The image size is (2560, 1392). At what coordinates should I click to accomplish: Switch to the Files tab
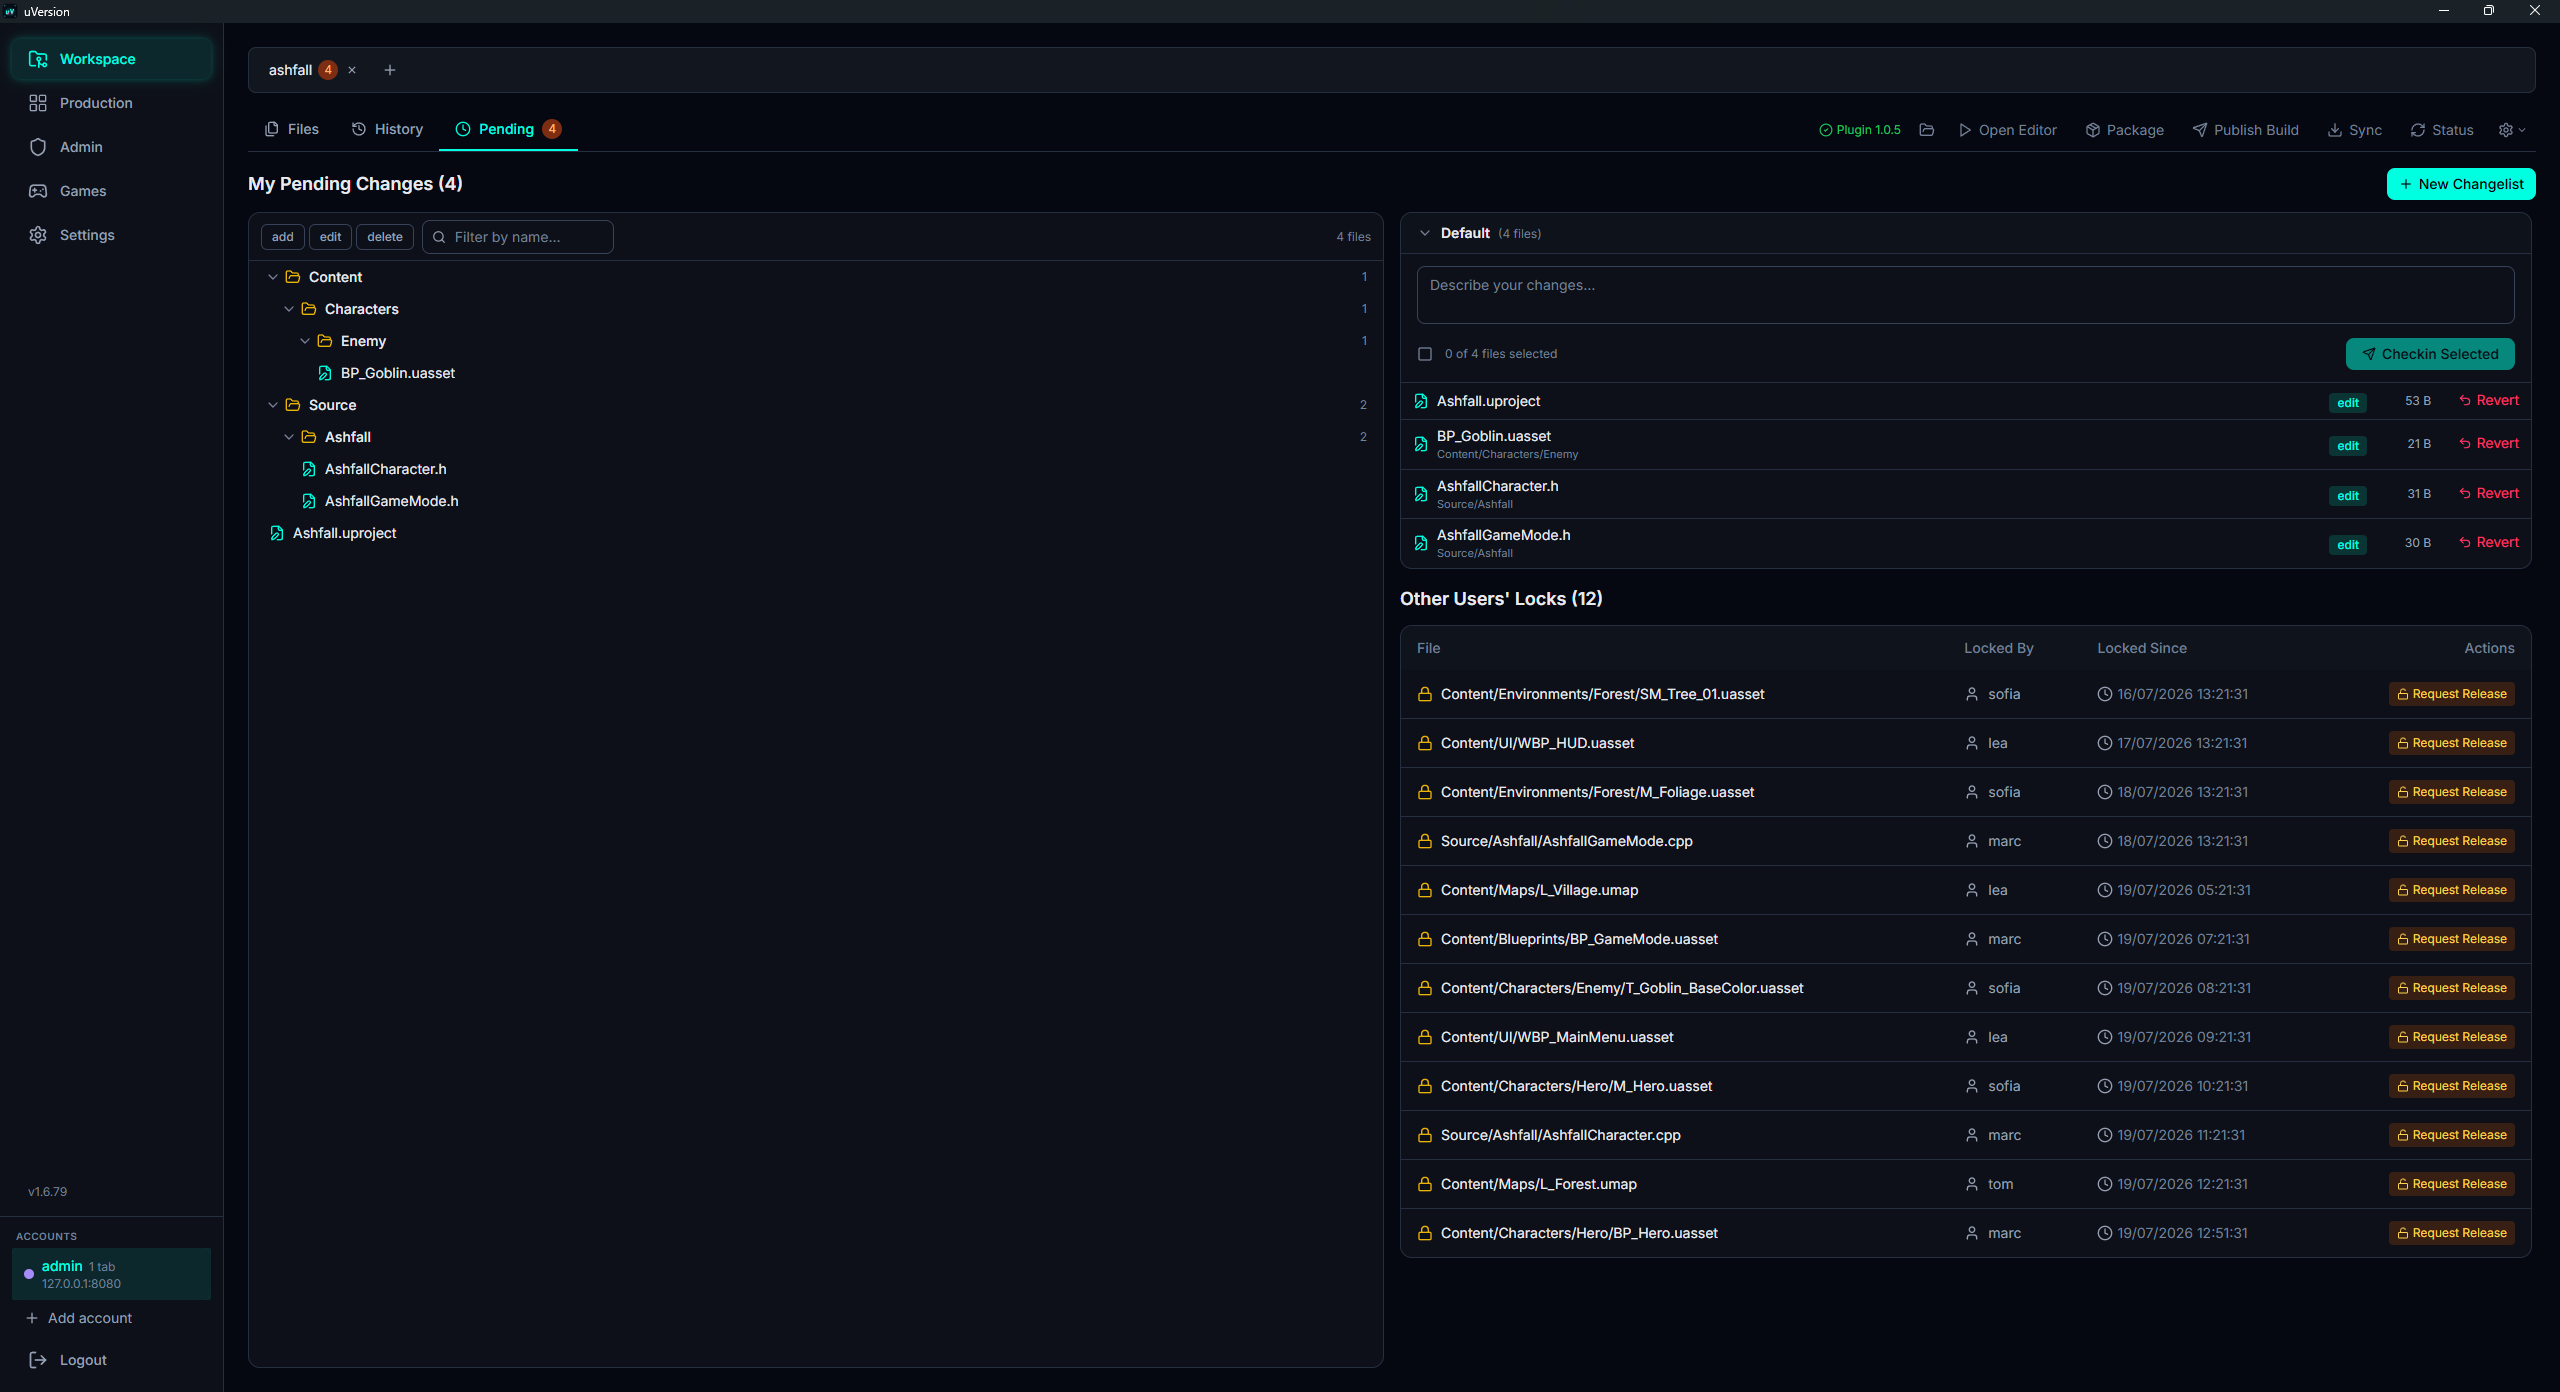(x=292, y=129)
